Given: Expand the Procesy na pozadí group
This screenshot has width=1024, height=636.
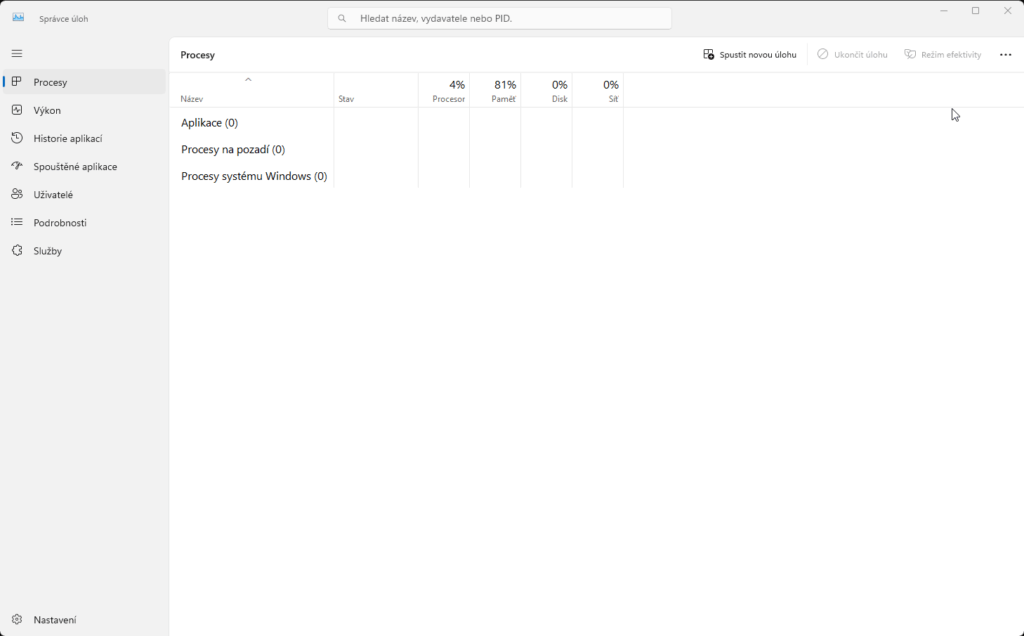Looking at the screenshot, I should pyautogui.click(x=232, y=150).
